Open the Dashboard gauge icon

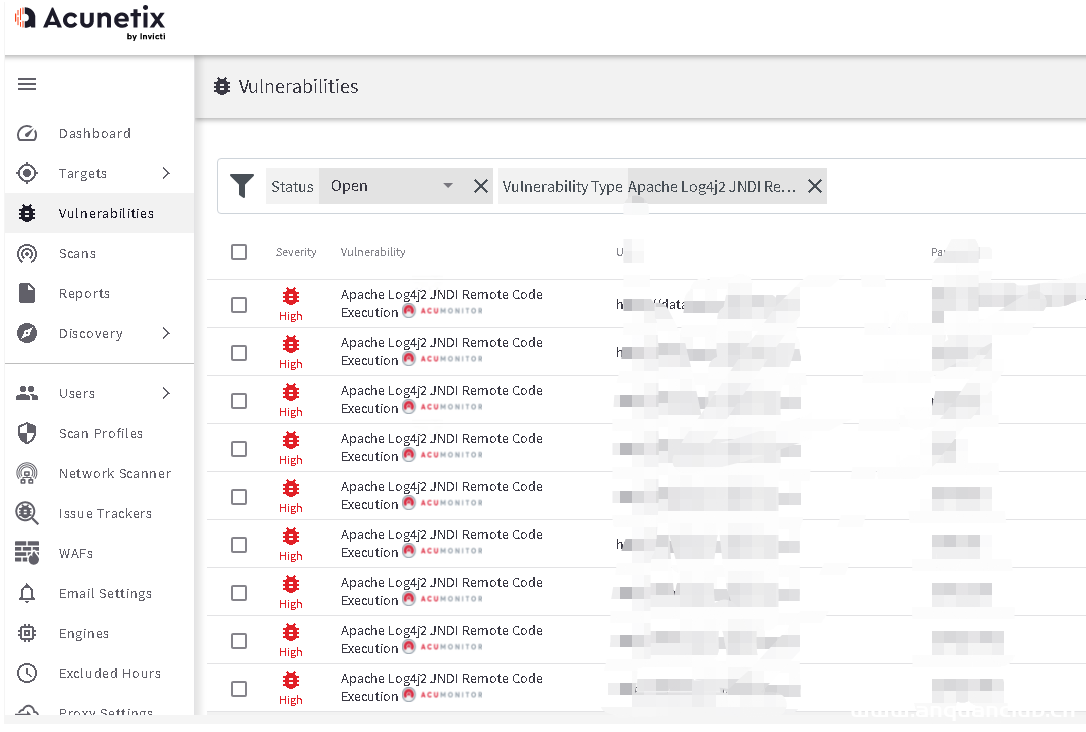[x=27, y=134]
